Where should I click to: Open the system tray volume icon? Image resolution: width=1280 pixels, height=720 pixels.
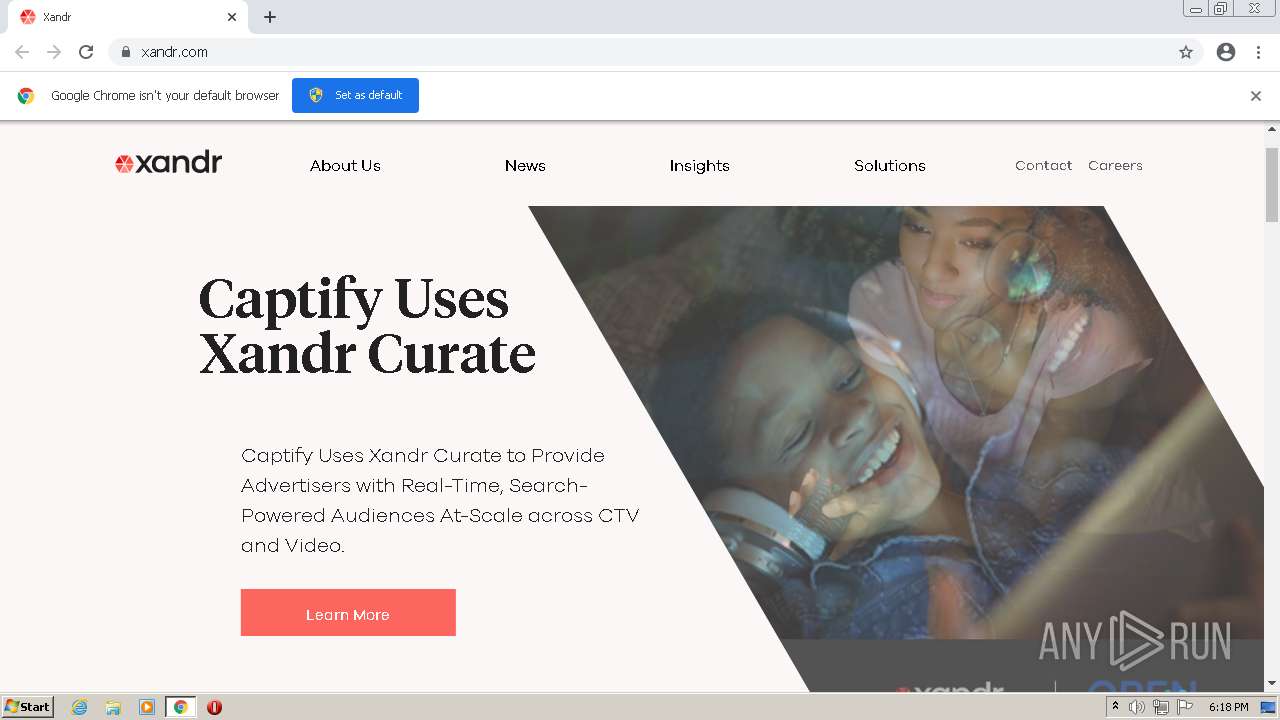[x=1137, y=707]
